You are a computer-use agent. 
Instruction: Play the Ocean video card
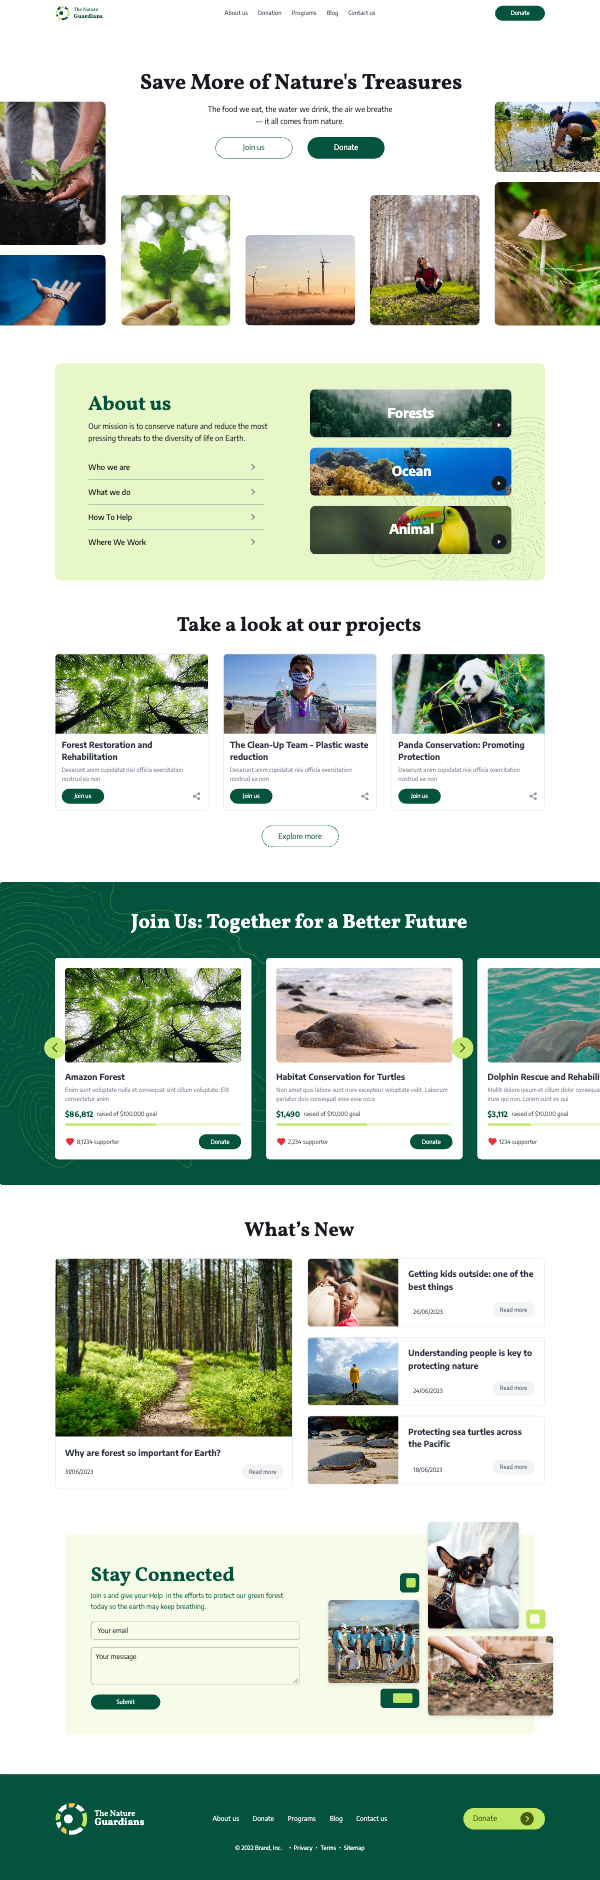(x=499, y=483)
